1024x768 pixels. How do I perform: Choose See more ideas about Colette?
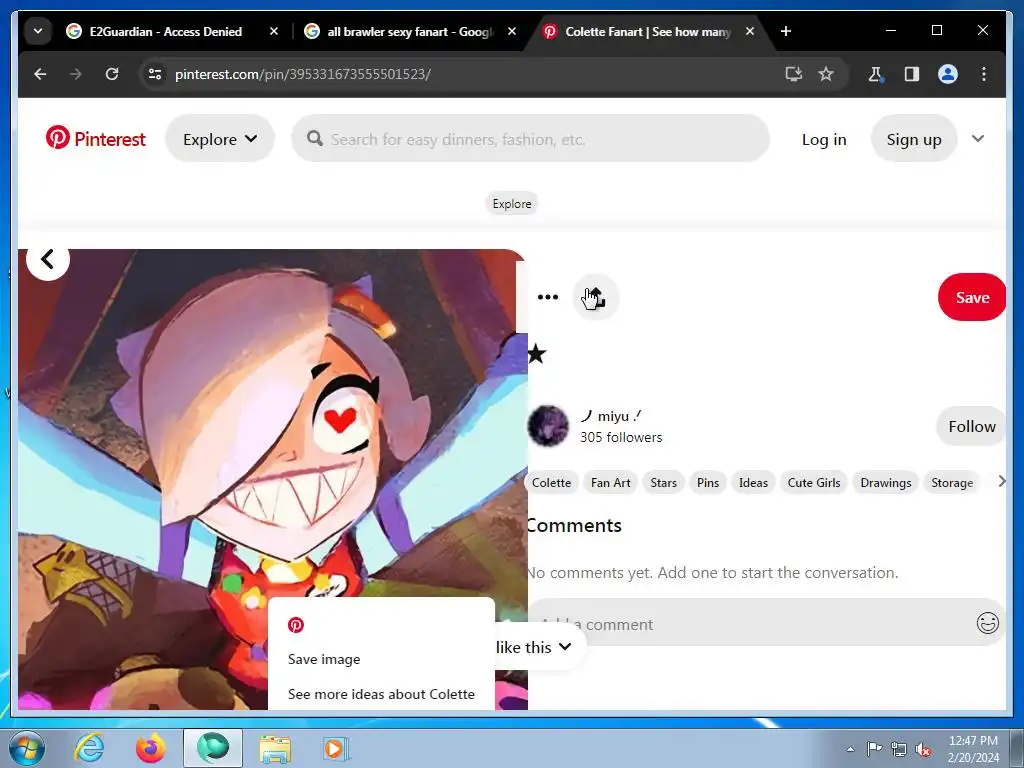tap(381, 694)
